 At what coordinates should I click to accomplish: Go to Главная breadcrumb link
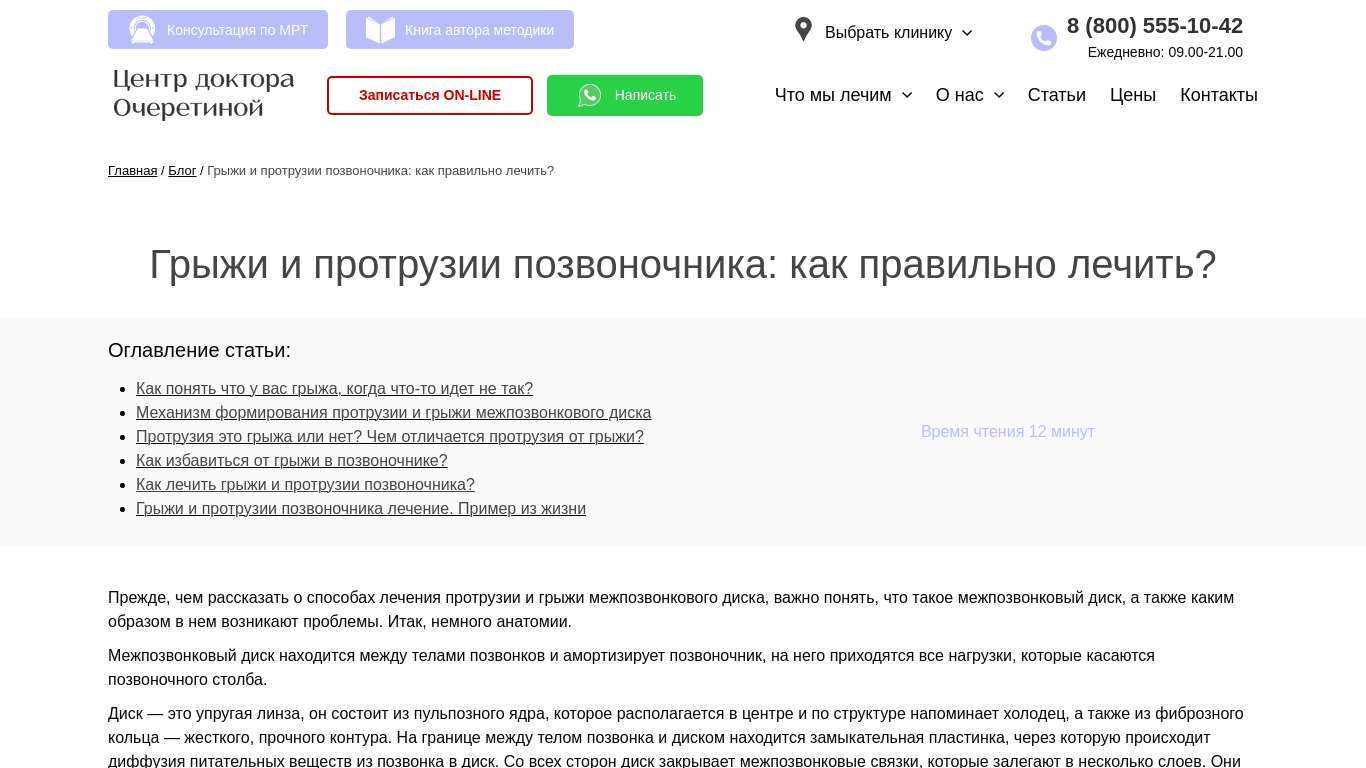coord(132,171)
